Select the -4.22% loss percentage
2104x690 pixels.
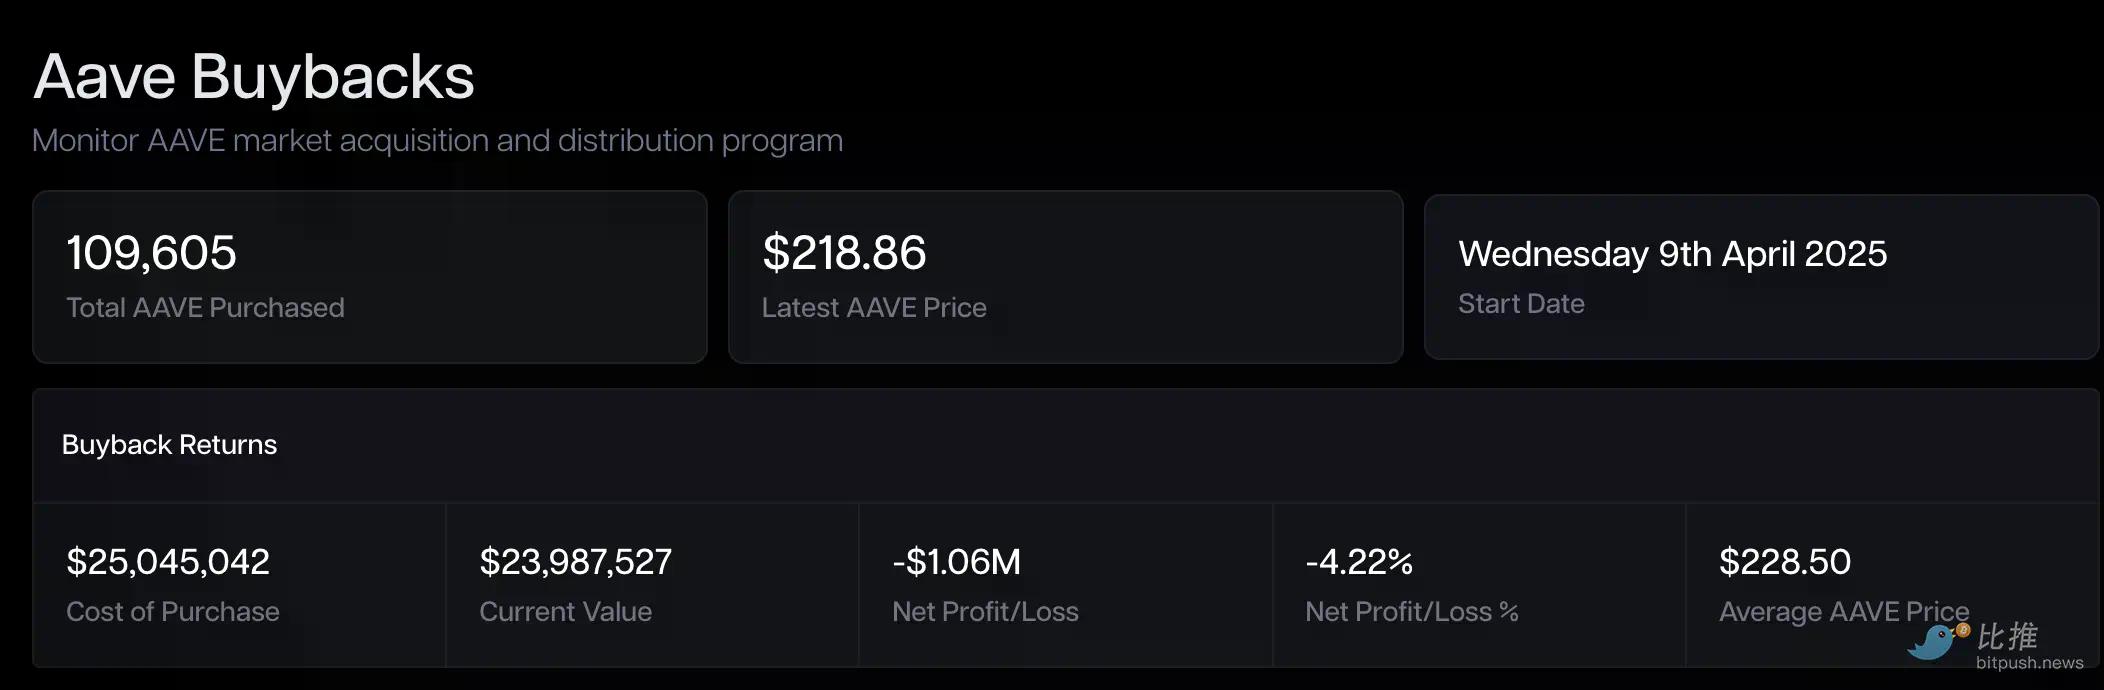1358,562
